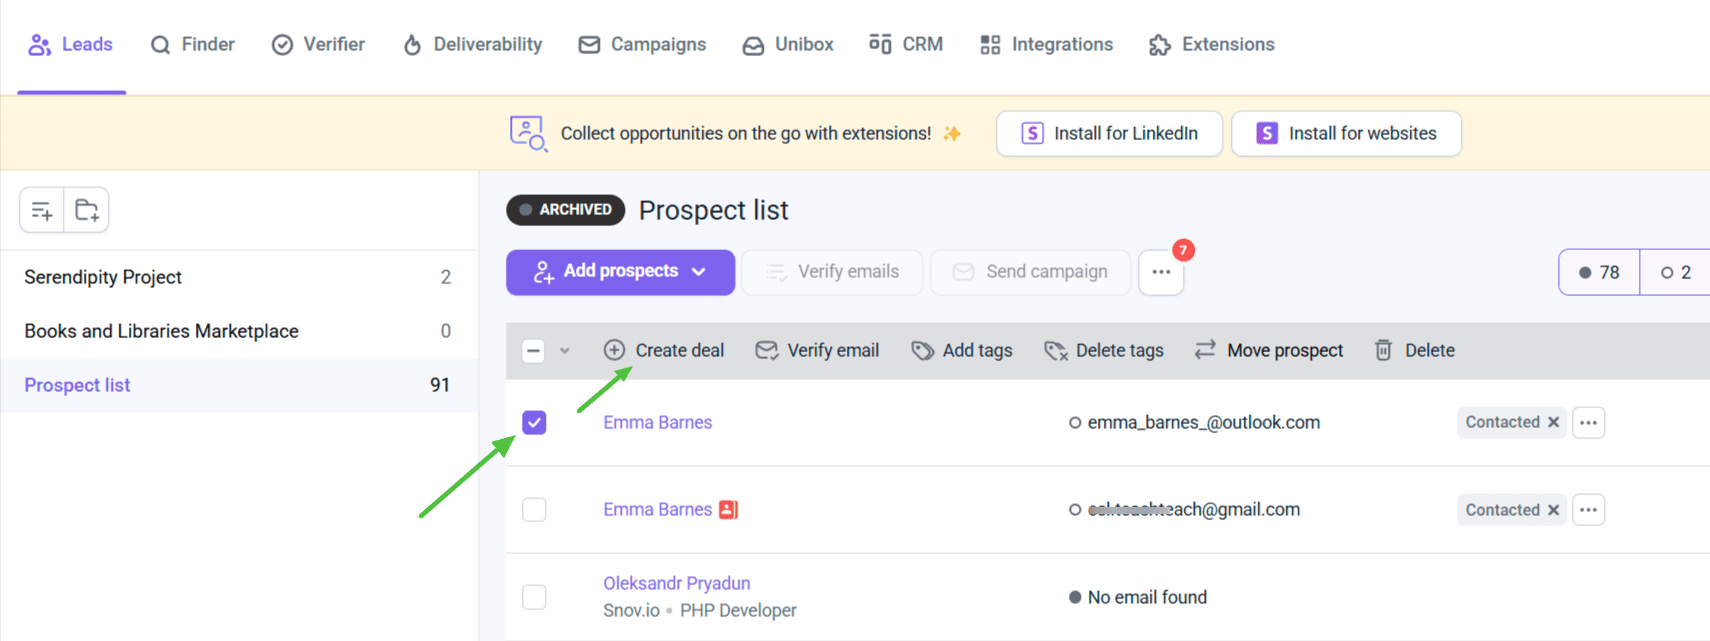Click the Delete tags icon
Screen dimensions: 1710x641
[x=1055, y=350]
